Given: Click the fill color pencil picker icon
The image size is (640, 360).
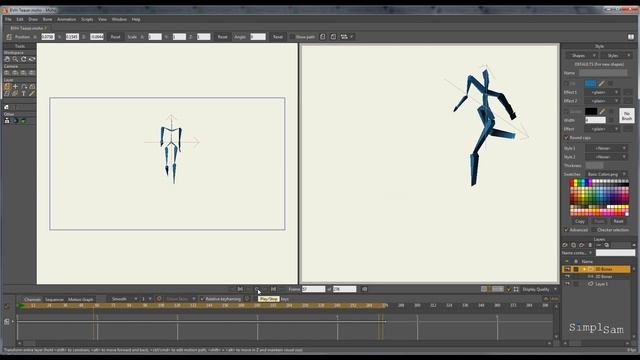Looking at the screenshot, I should (x=602, y=83).
